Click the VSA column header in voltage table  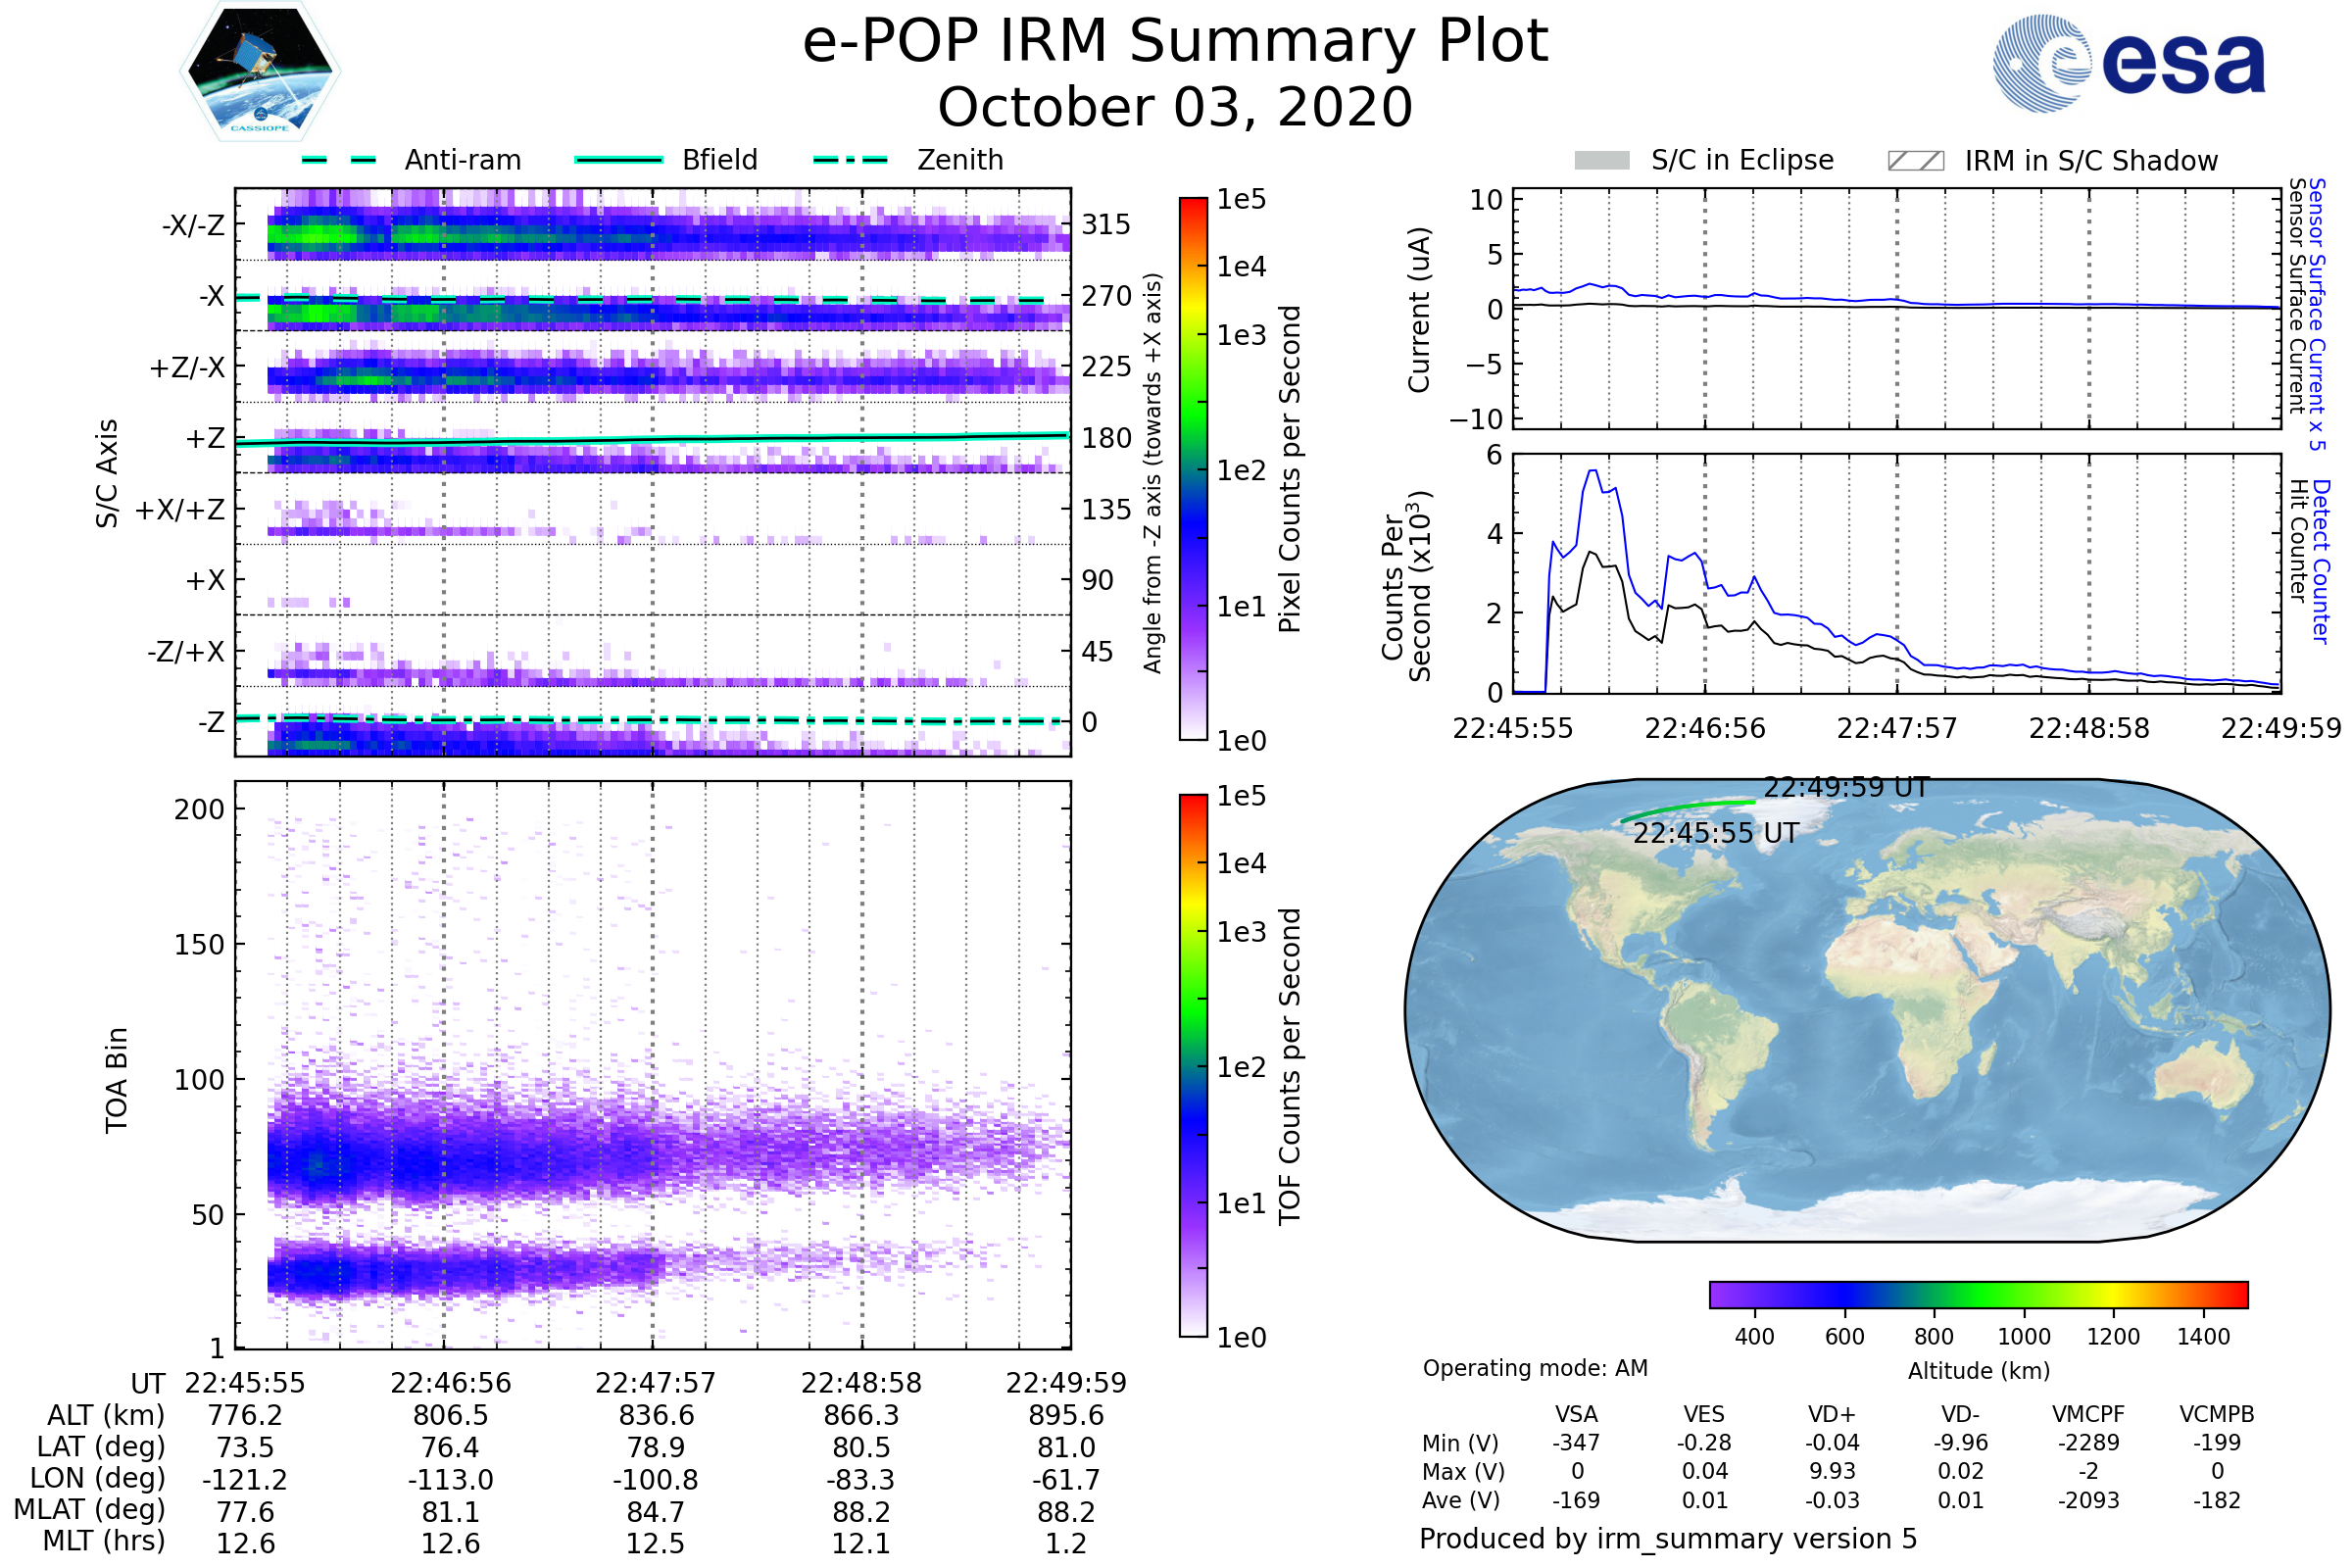coord(1576,1414)
